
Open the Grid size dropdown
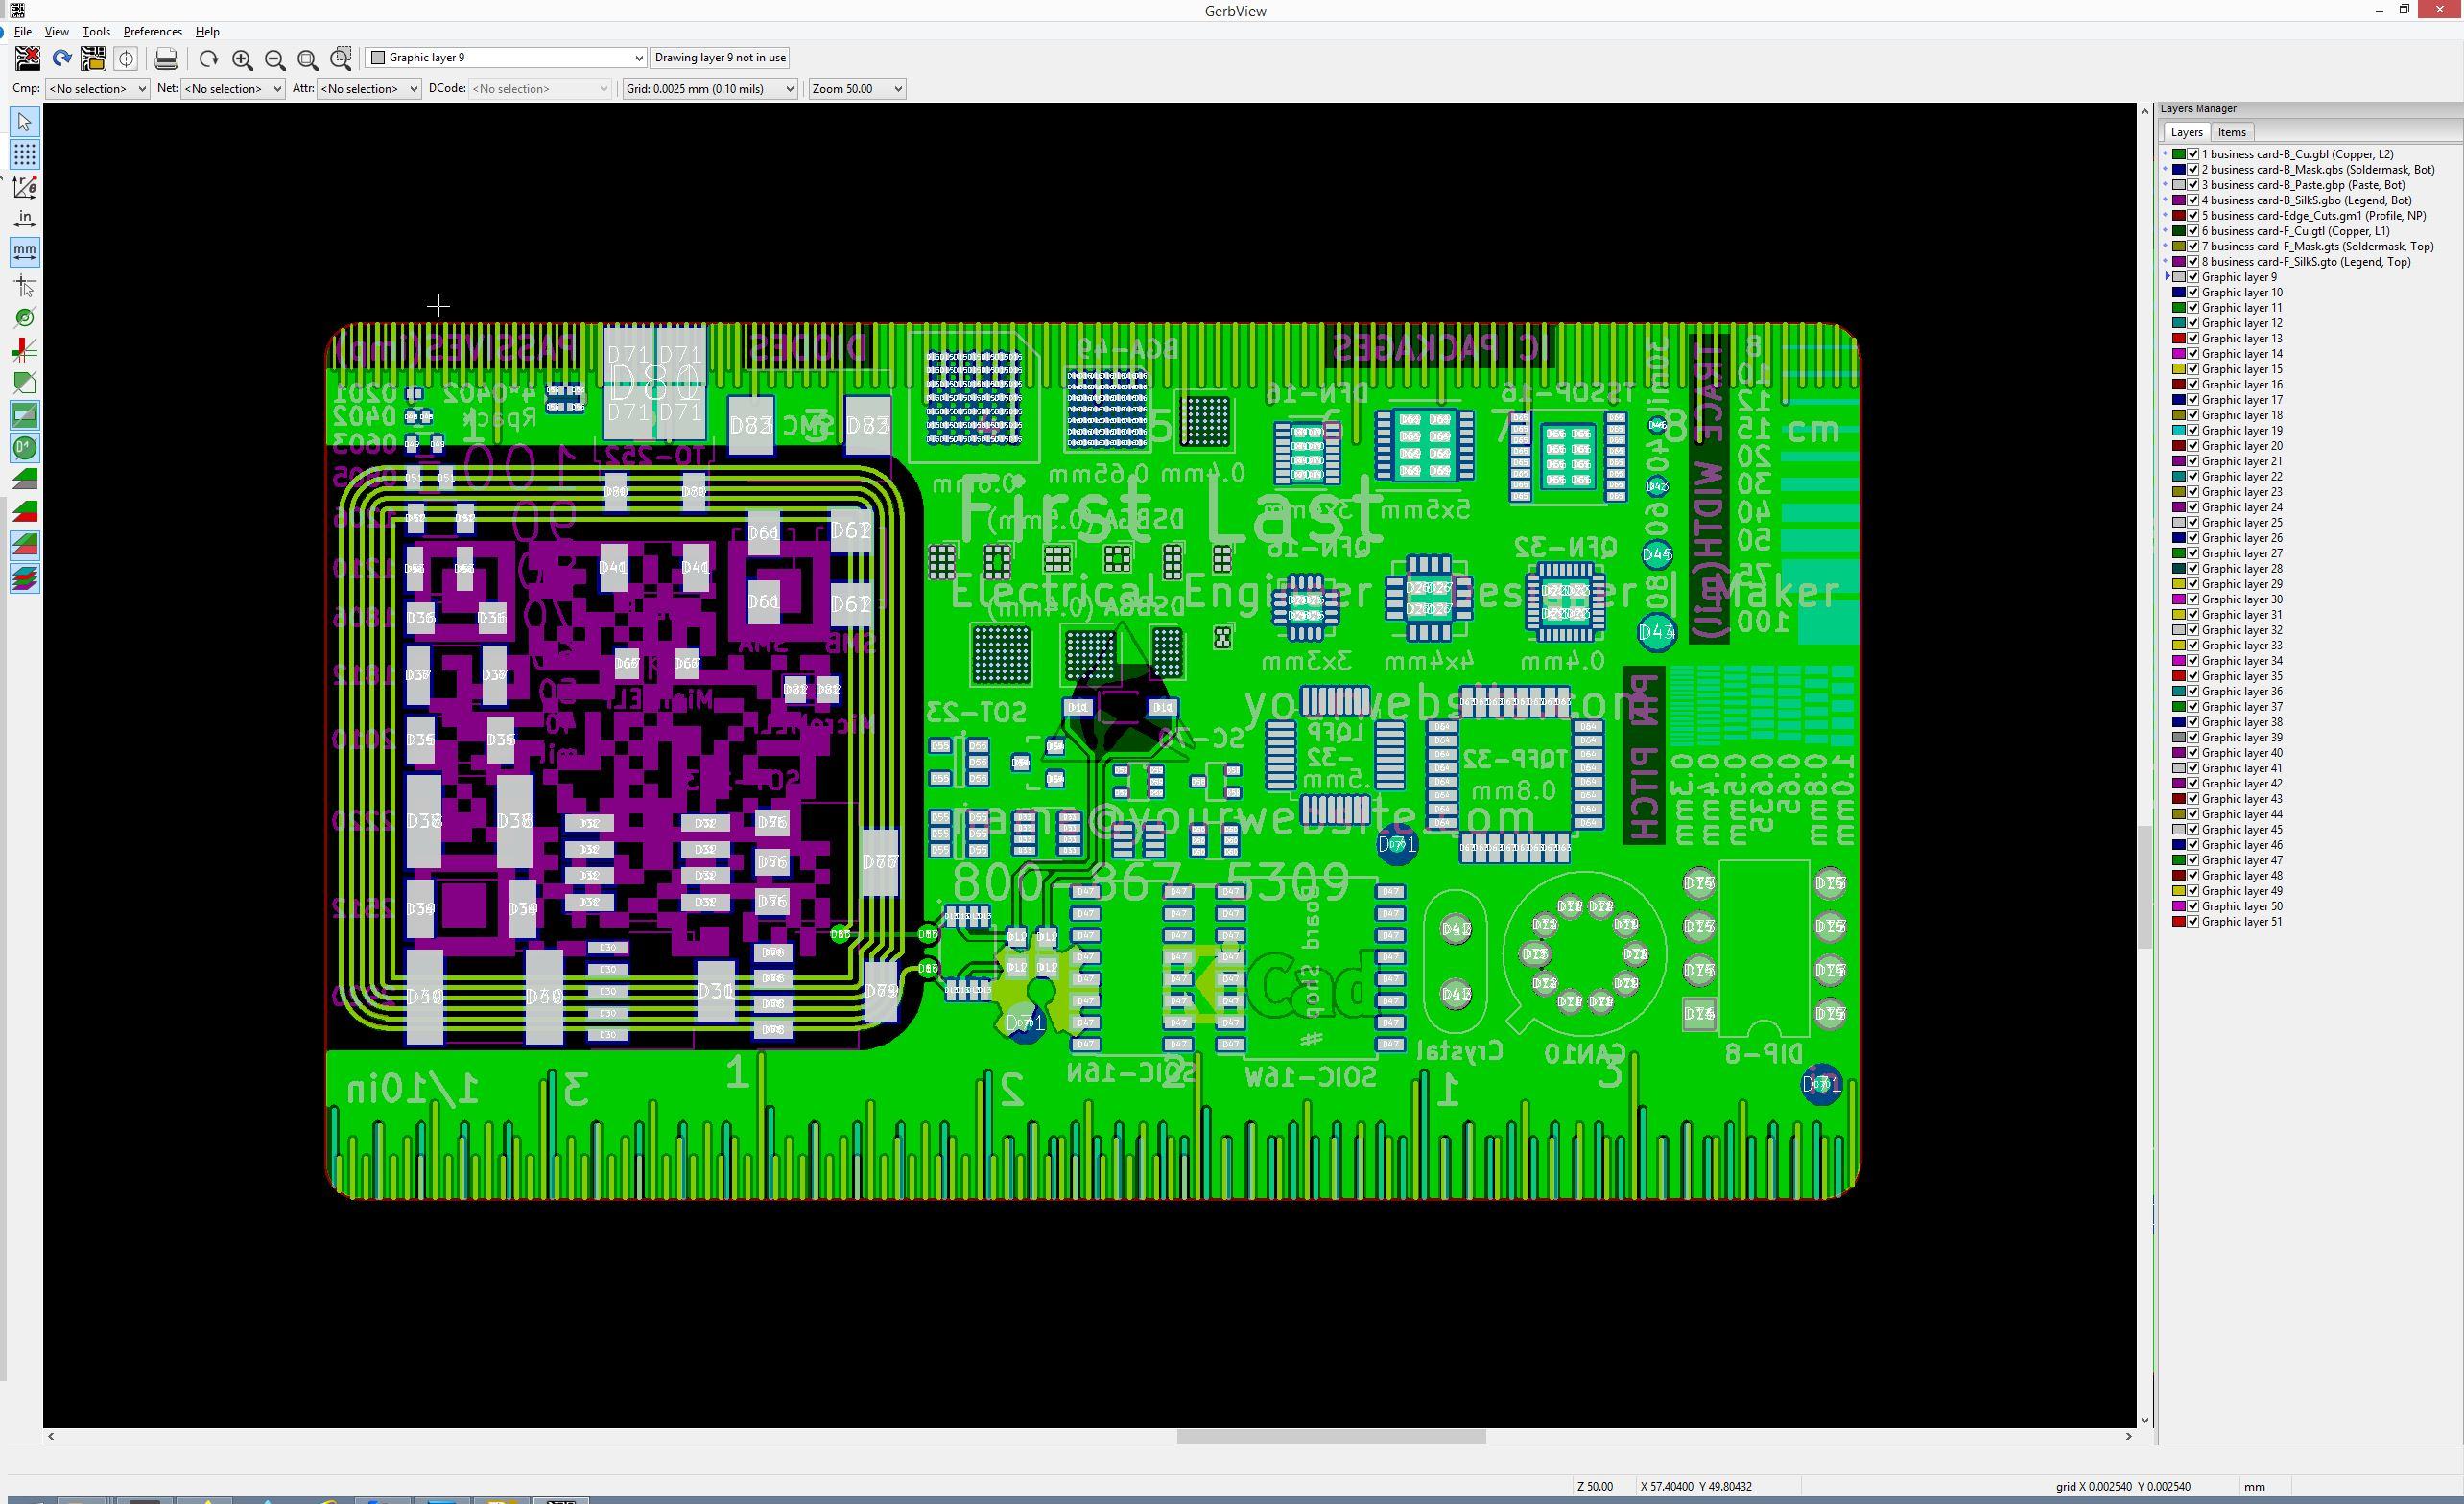(x=710, y=89)
